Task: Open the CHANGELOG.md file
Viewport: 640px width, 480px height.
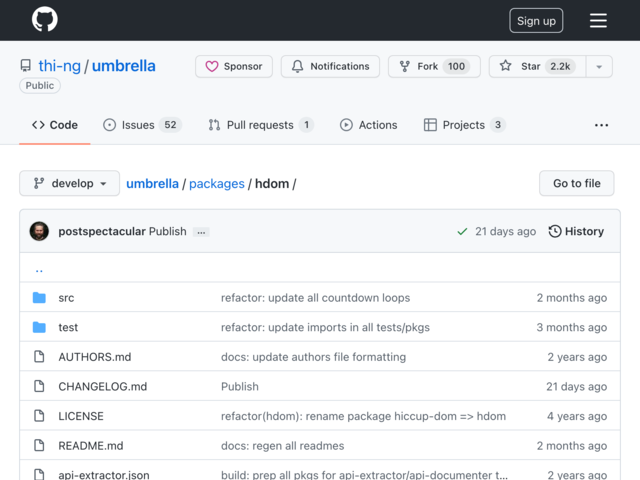Action: click(x=102, y=387)
